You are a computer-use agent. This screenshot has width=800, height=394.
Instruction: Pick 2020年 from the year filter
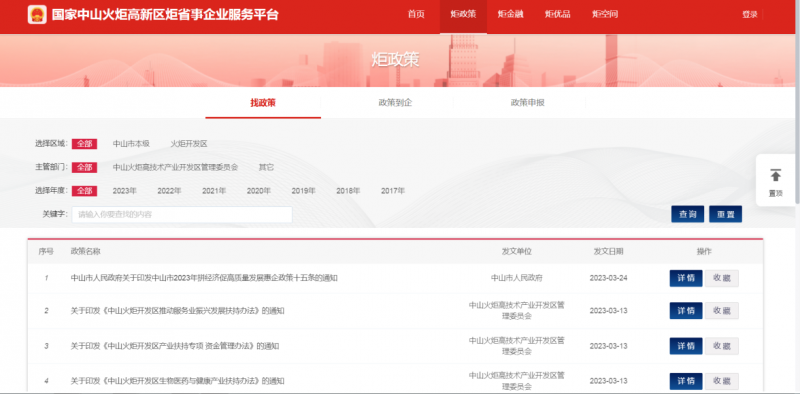click(259, 191)
